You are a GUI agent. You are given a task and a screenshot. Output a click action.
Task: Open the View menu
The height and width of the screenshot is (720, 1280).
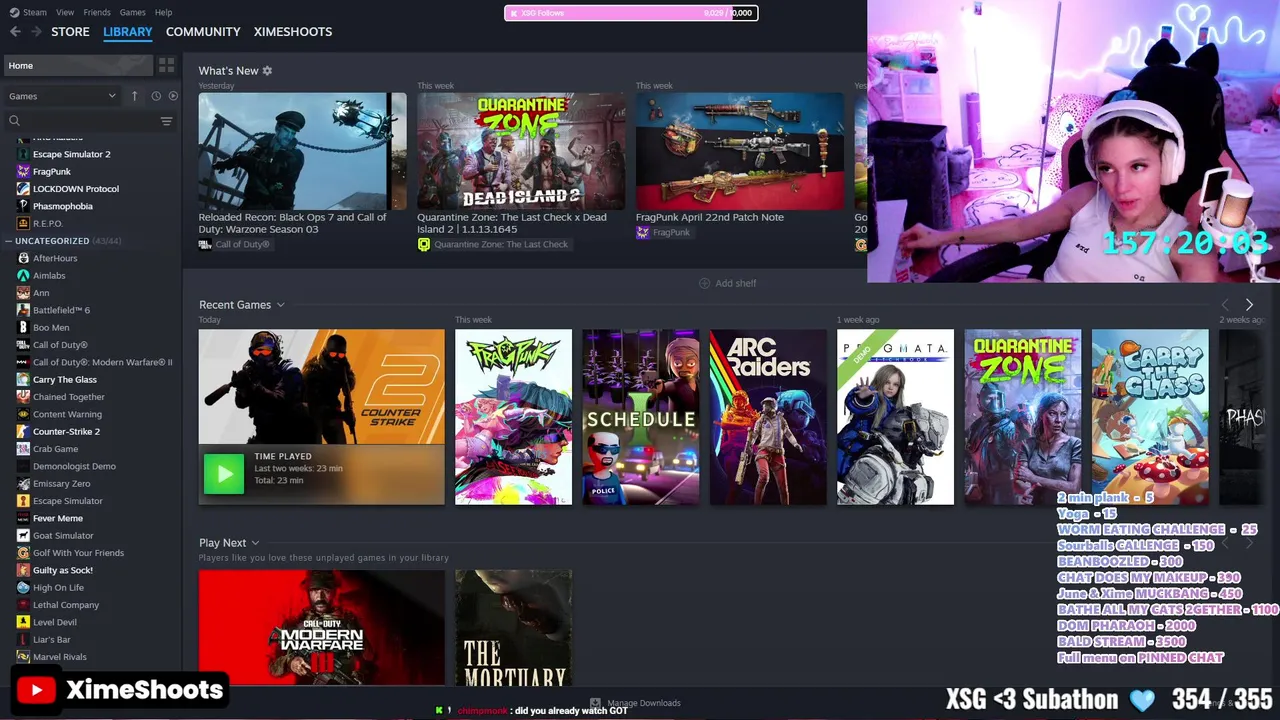tap(65, 12)
